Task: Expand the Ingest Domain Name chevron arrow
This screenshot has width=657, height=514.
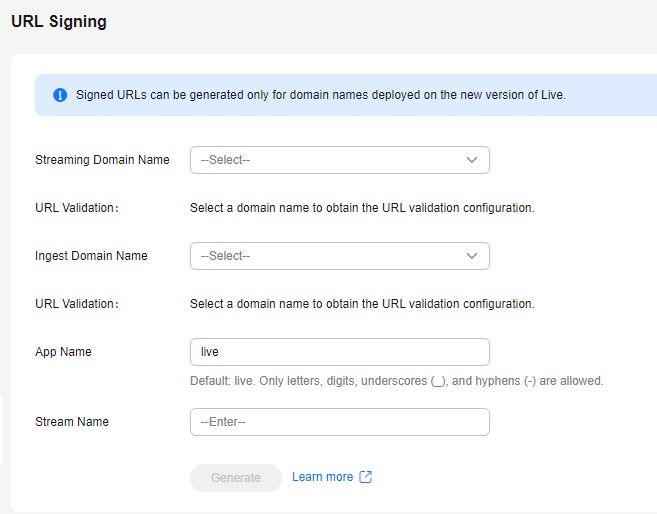Action: (472, 256)
